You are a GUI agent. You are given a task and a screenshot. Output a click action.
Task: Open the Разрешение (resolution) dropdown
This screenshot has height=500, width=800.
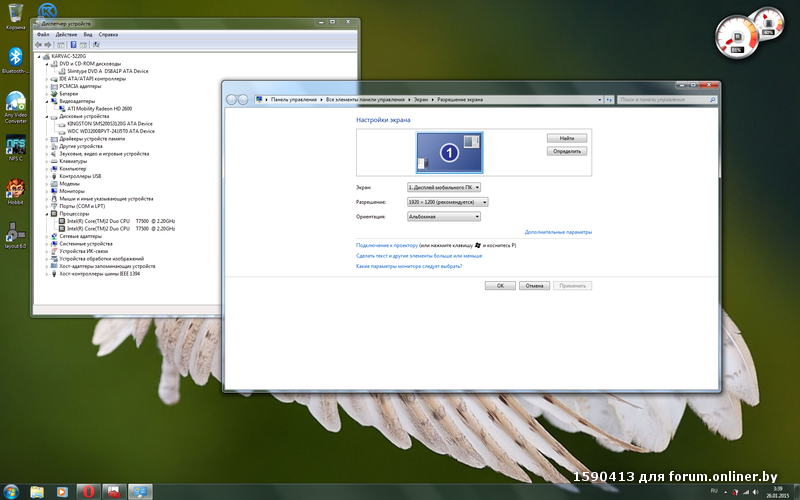point(444,202)
